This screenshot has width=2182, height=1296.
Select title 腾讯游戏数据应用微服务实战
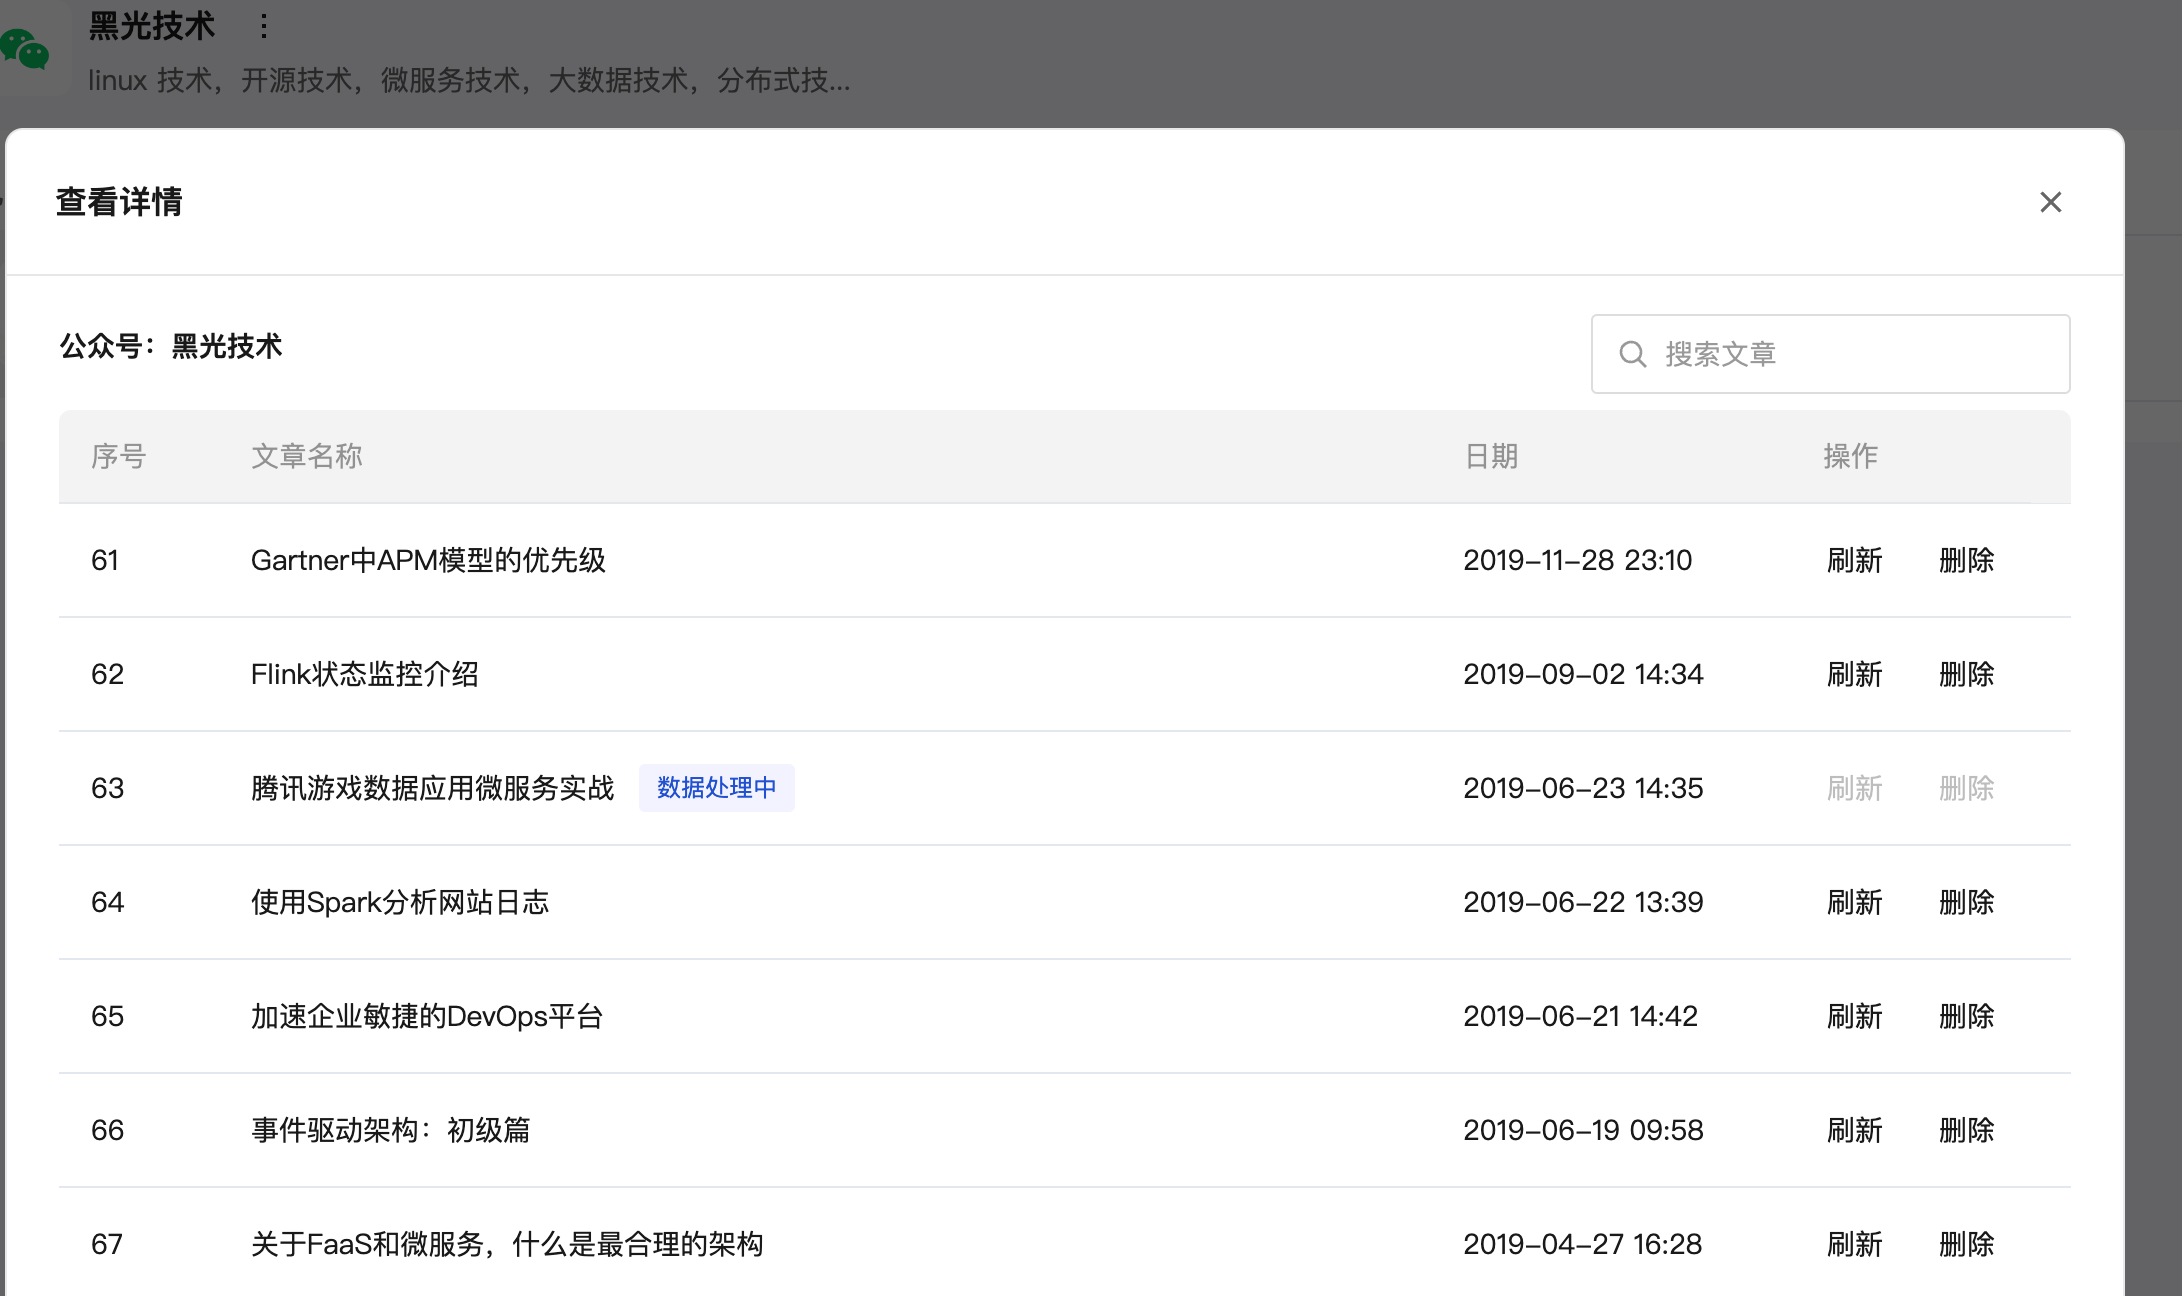[x=432, y=788]
